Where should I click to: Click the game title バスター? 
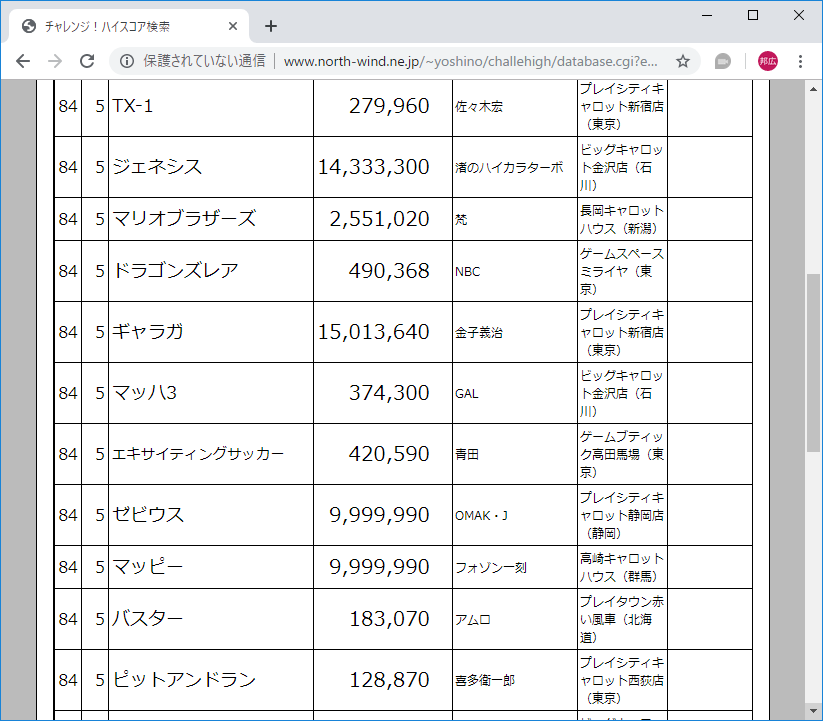(x=147, y=619)
